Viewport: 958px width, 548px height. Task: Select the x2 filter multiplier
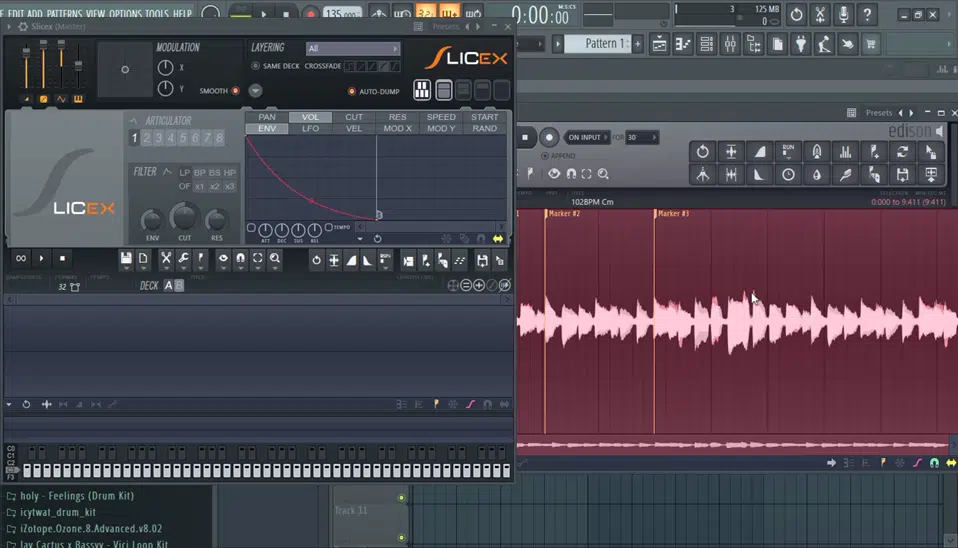[214, 186]
